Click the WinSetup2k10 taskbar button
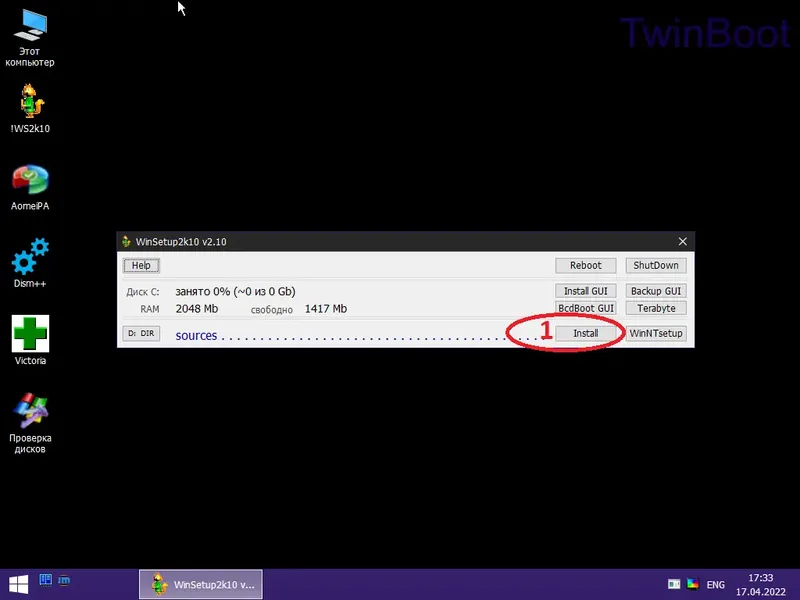Viewport: 800px width, 600px height. coord(201,584)
